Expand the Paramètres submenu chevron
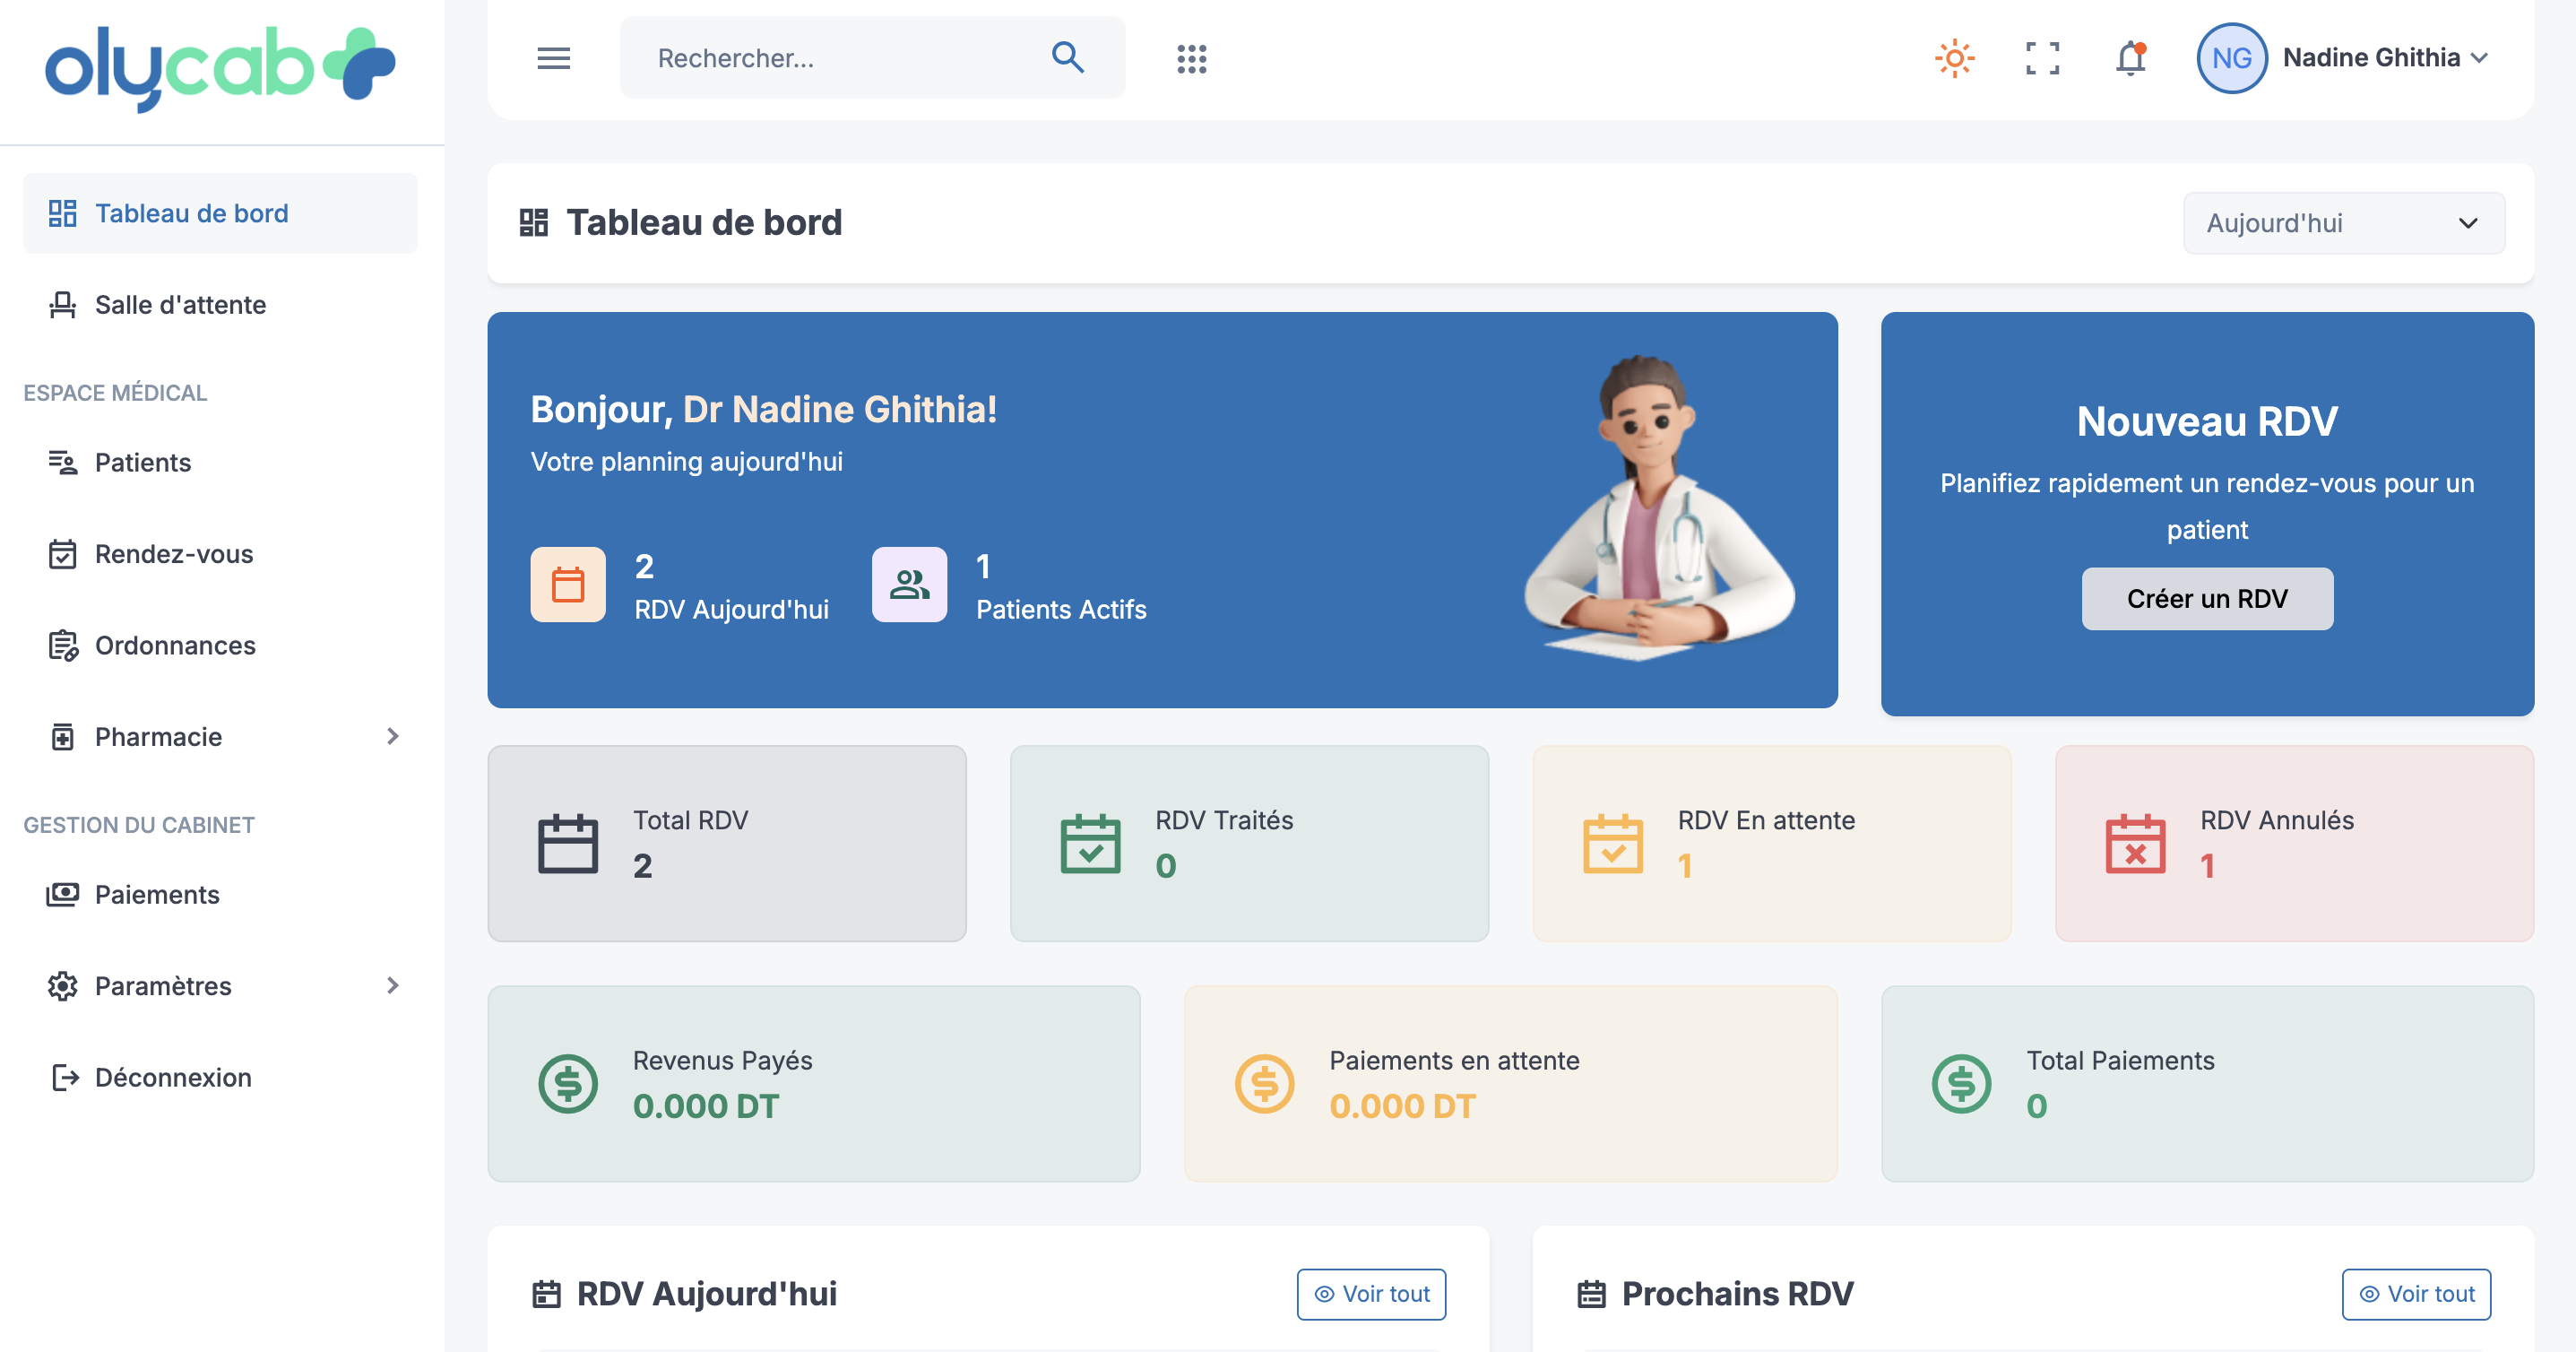The width and height of the screenshot is (2576, 1352). pos(392,986)
